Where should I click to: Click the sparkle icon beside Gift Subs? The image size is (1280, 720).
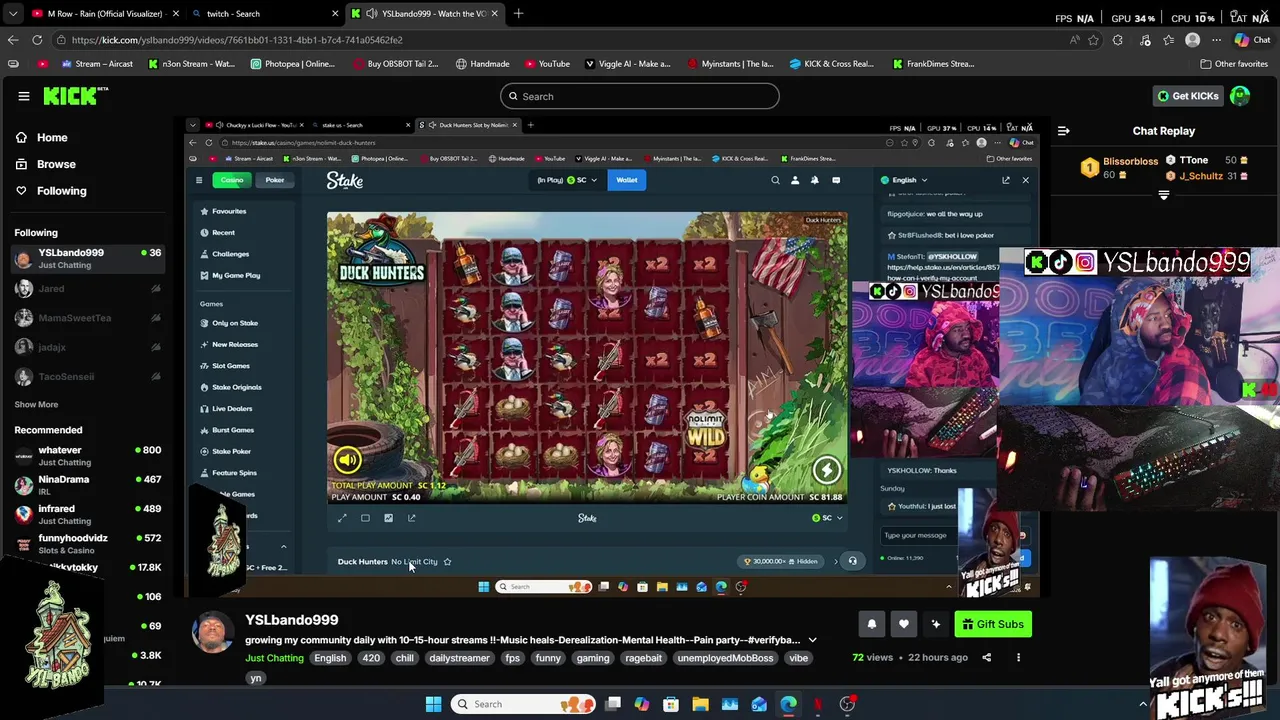pyautogui.click(x=936, y=624)
